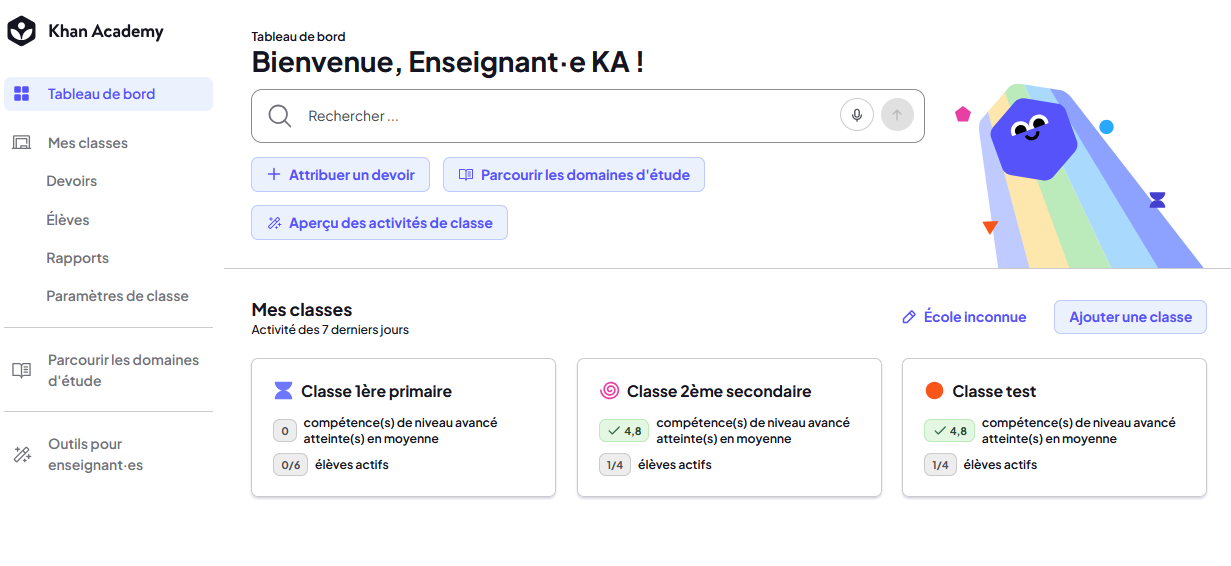The image size is (1231, 566).
Task: Activate the microphone voice search button
Action: (857, 115)
